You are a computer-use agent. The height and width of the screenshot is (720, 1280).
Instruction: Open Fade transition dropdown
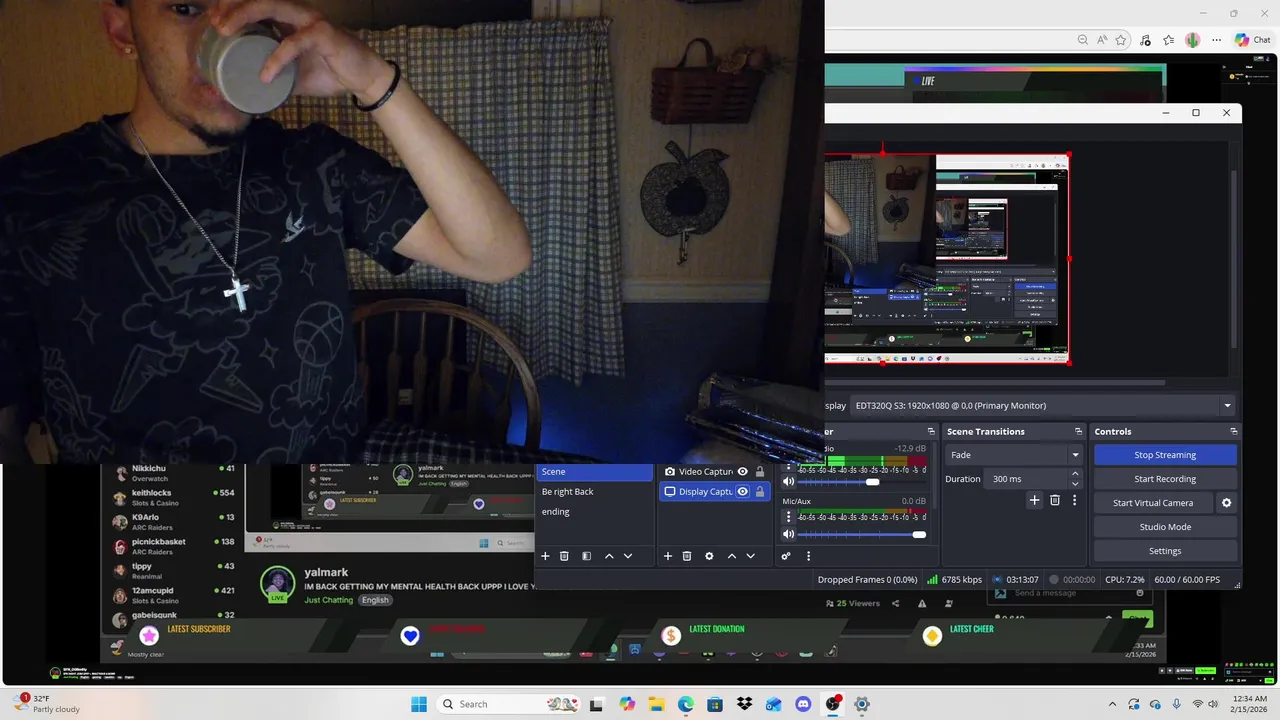click(x=1014, y=455)
